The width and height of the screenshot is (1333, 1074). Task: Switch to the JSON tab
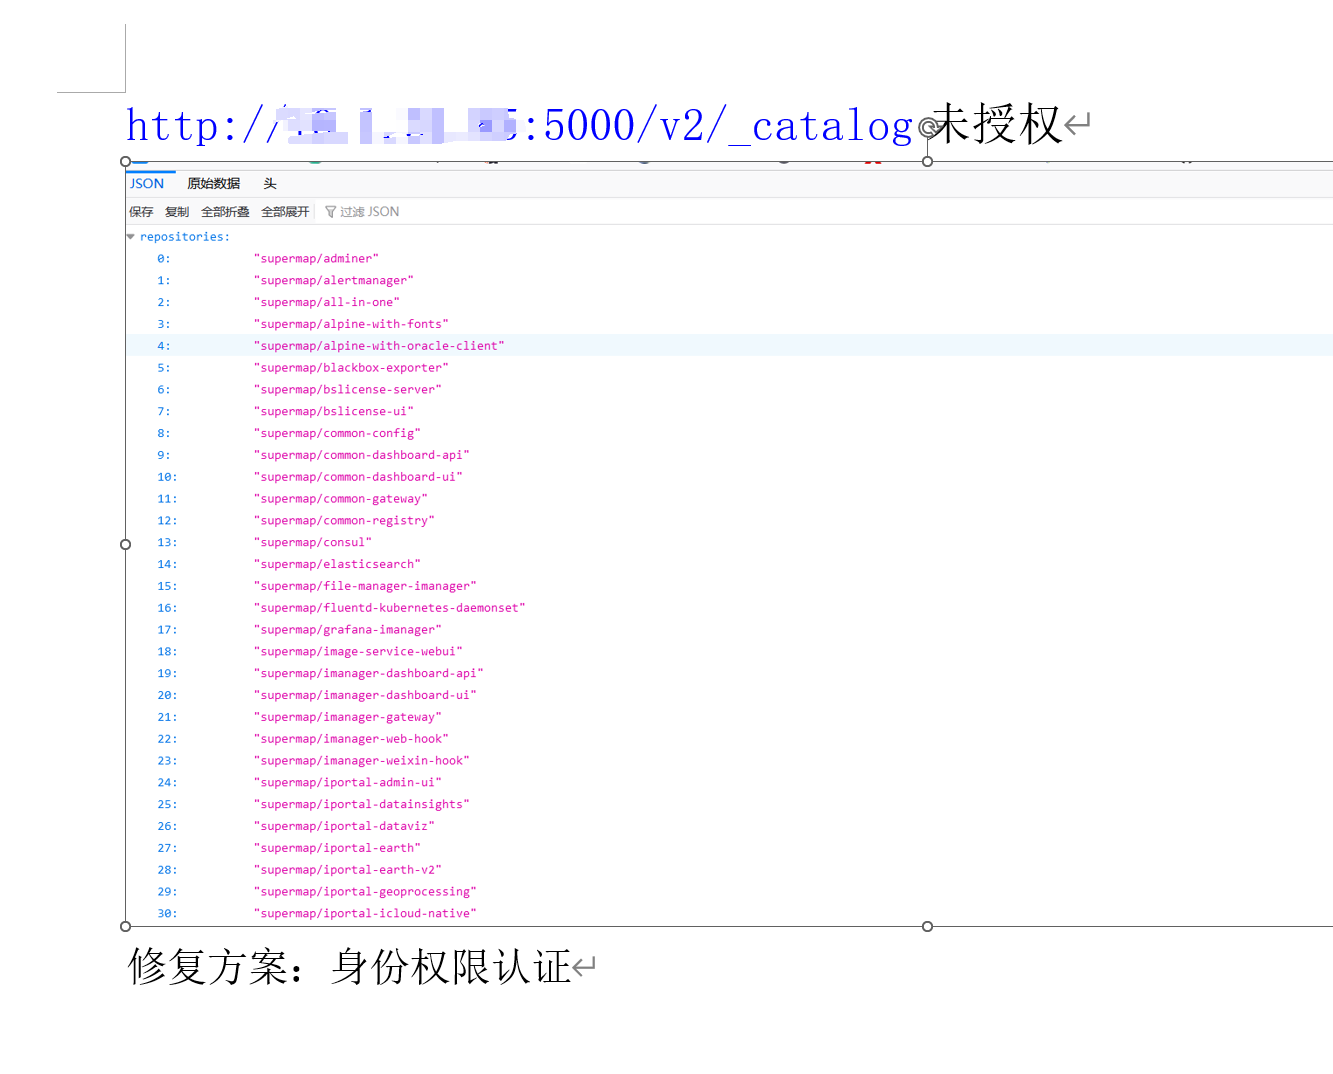tap(147, 184)
